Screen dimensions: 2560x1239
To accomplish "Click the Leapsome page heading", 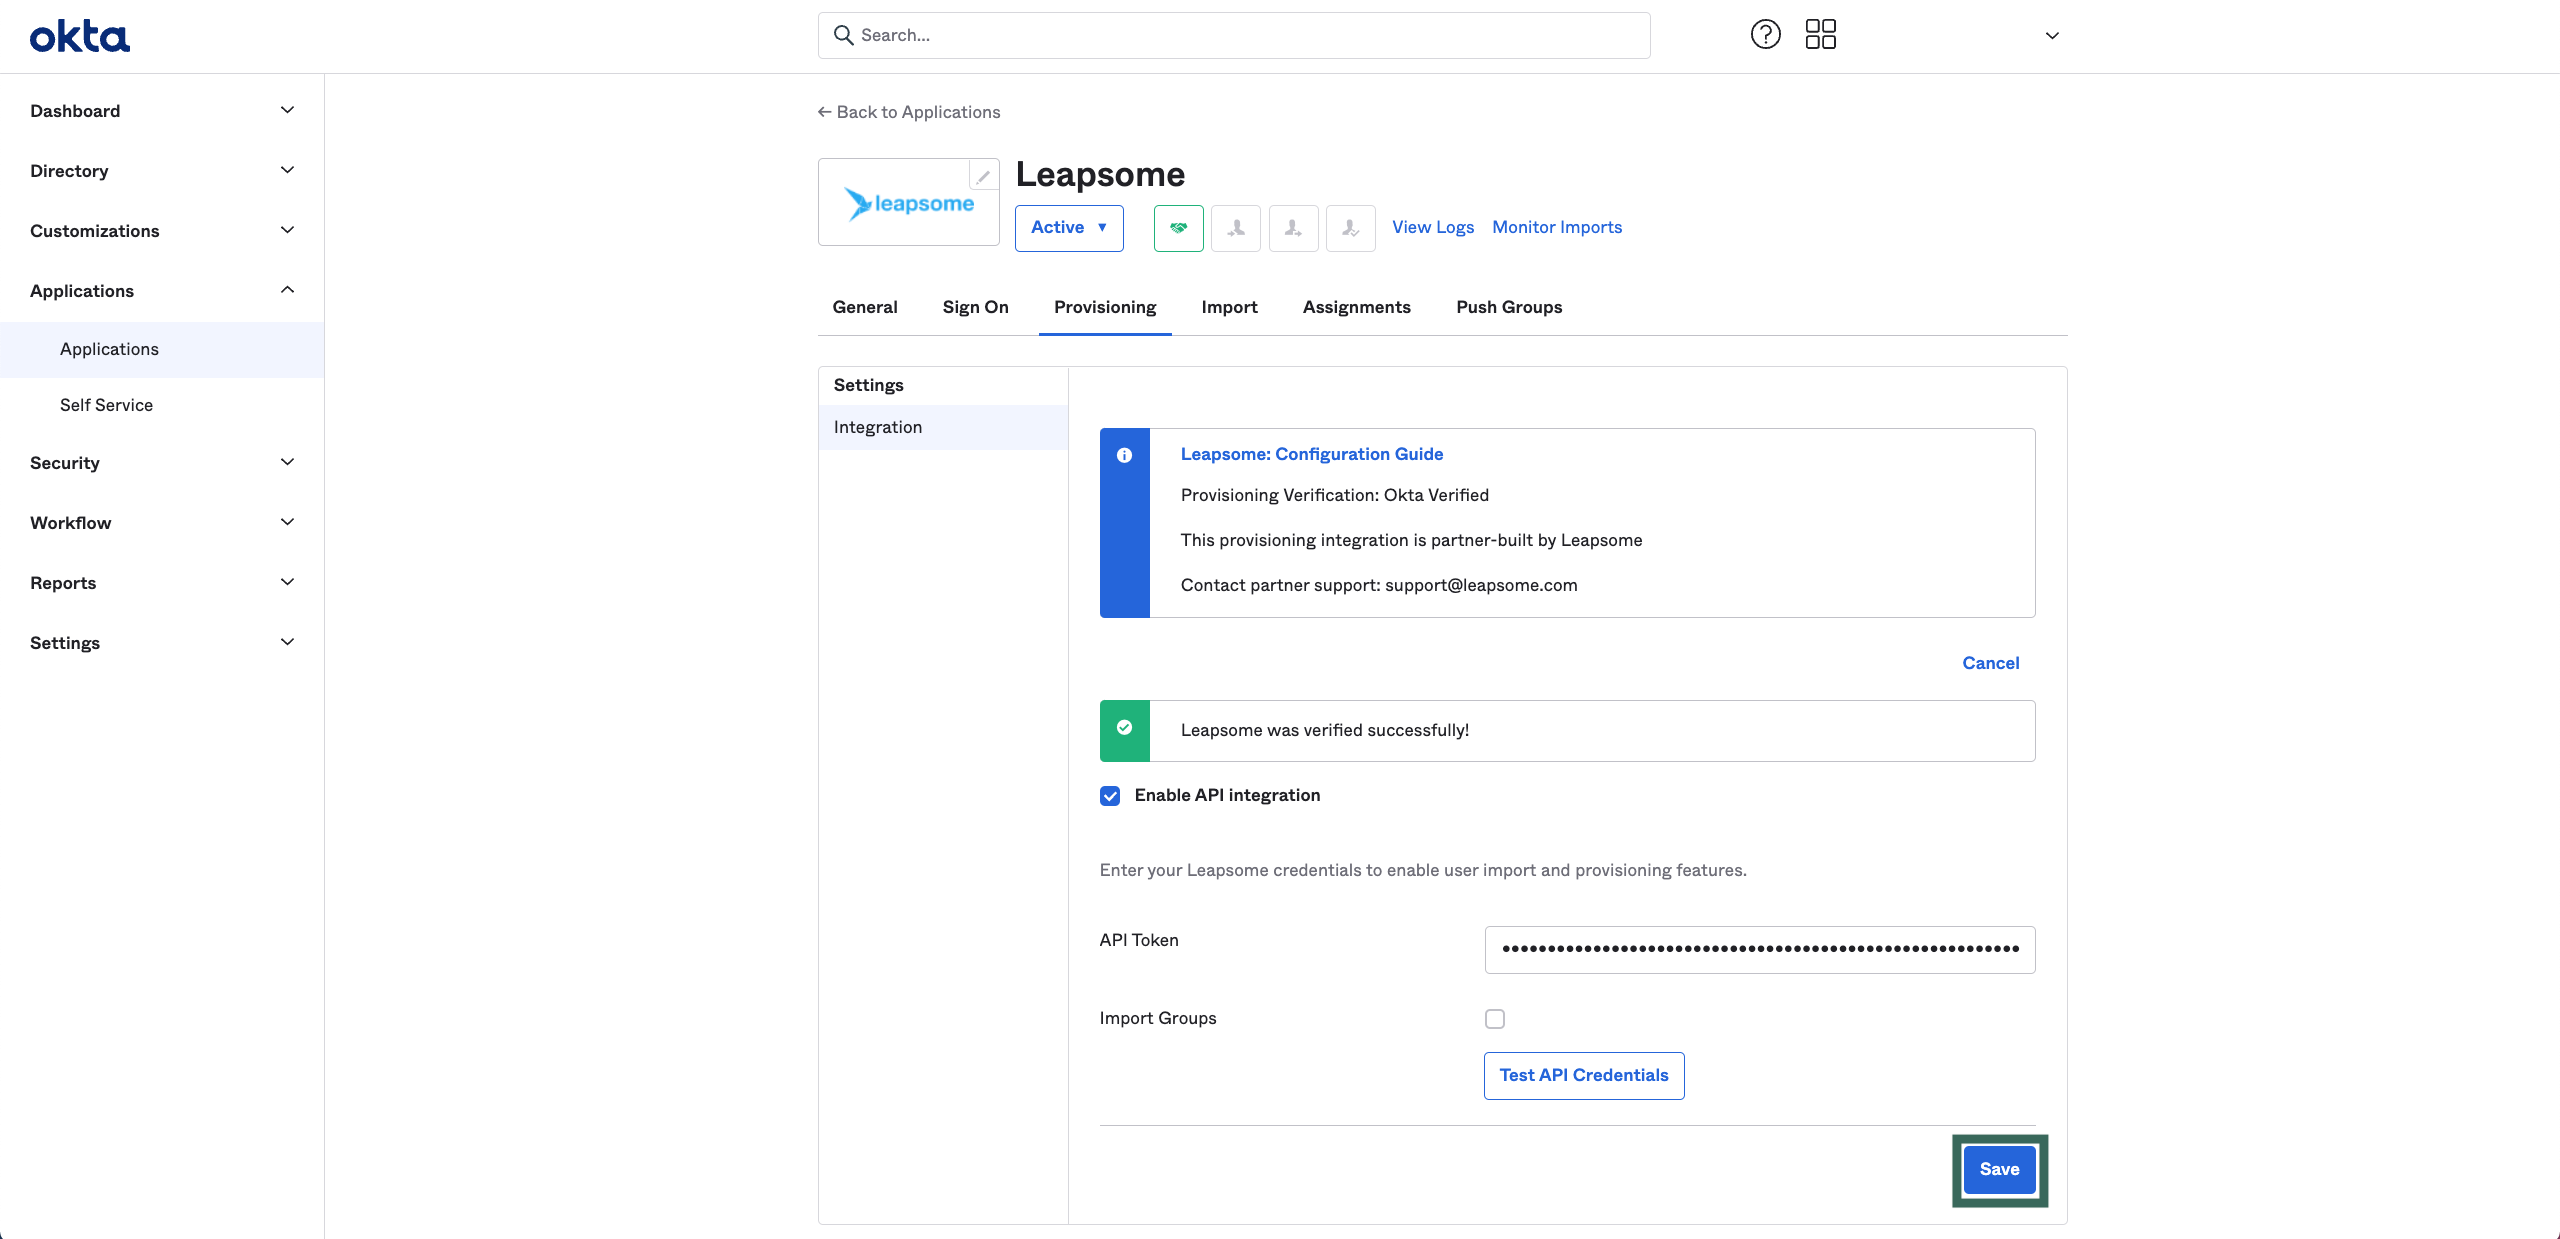I will point(1100,174).
